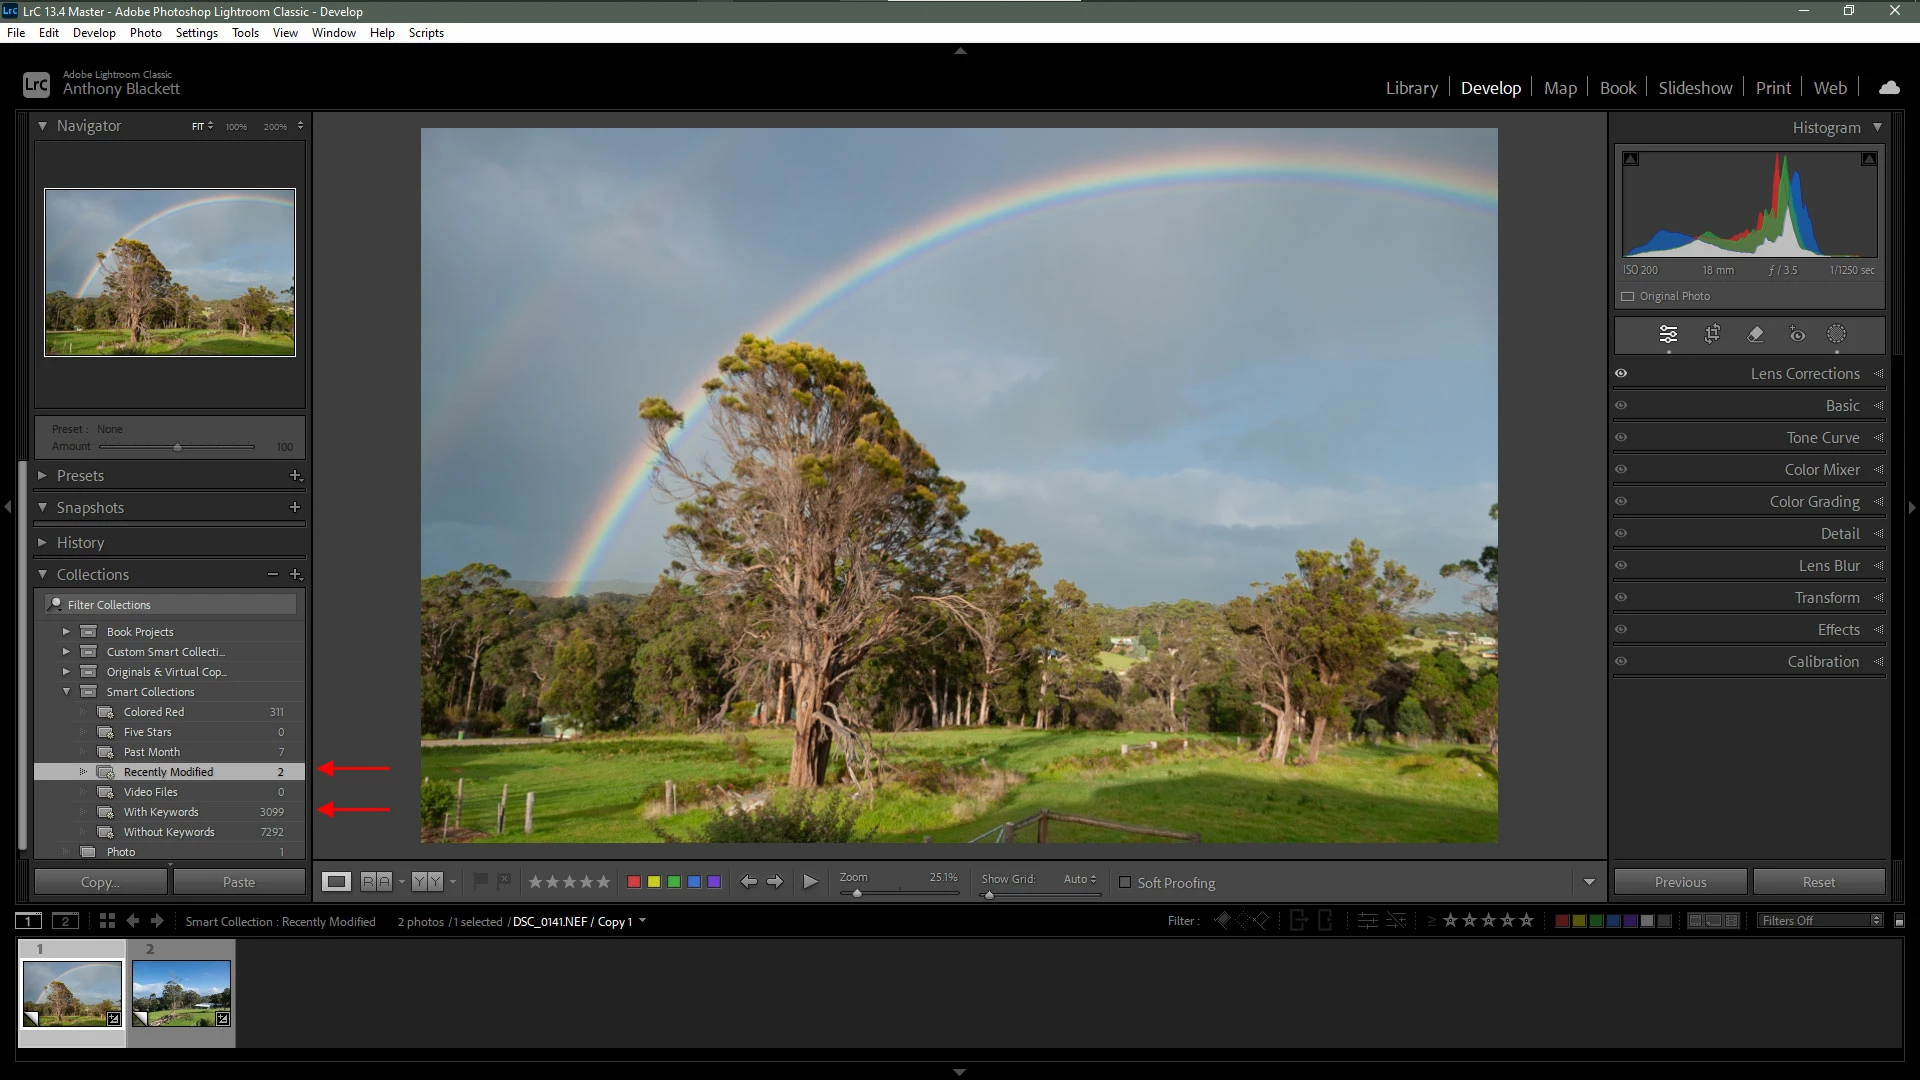The width and height of the screenshot is (1920, 1080).
Task: Apply the red color label swatch
Action: coord(633,881)
